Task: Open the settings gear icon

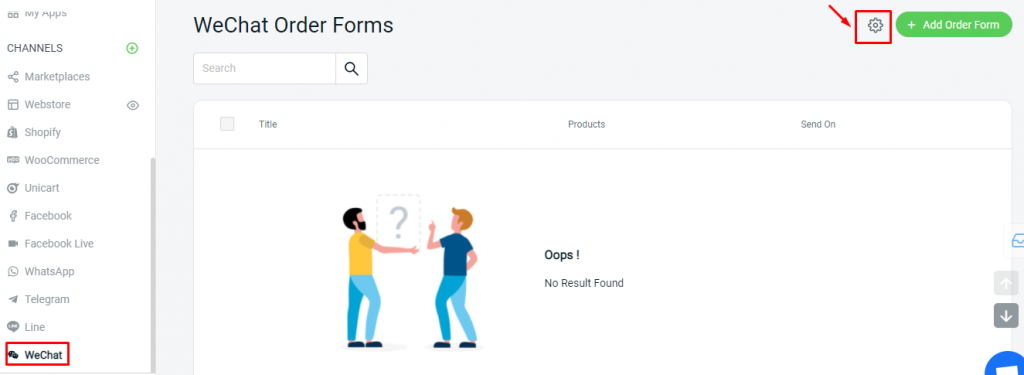Action: tap(875, 25)
